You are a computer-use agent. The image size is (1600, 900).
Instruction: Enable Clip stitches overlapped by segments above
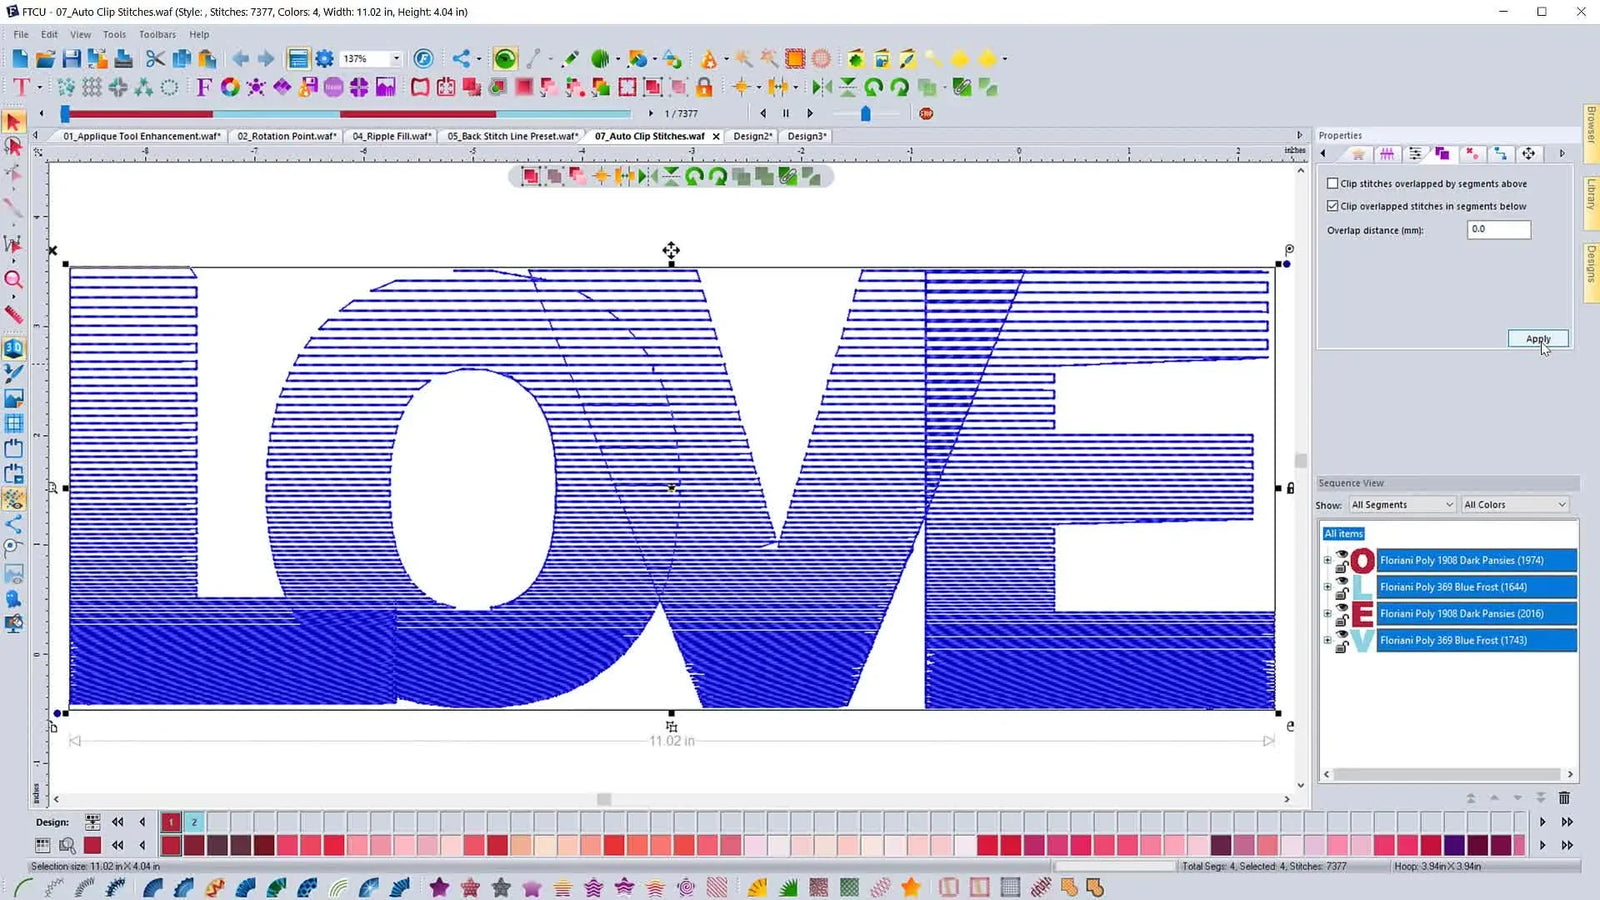tap(1333, 184)
